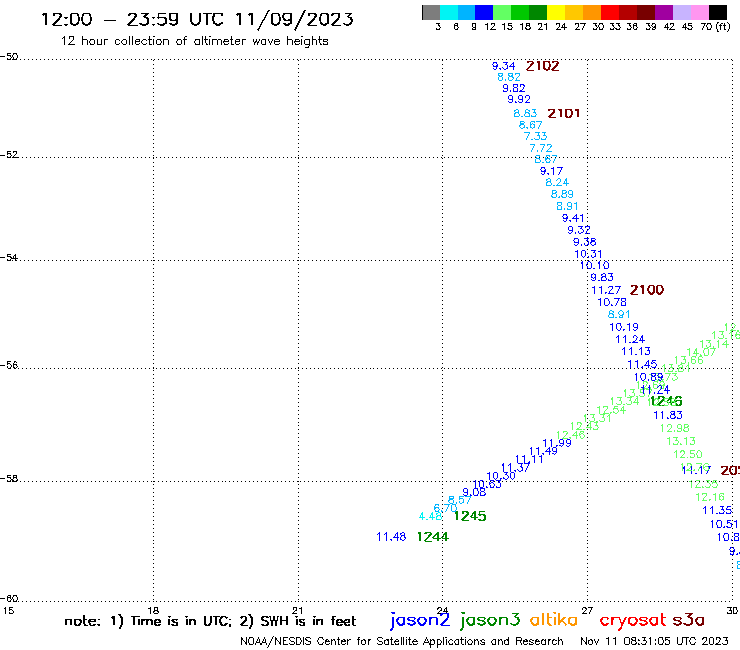Click the 12.50 reading
The height and width of the screenshot is (650, 740).
coord(688,455)
